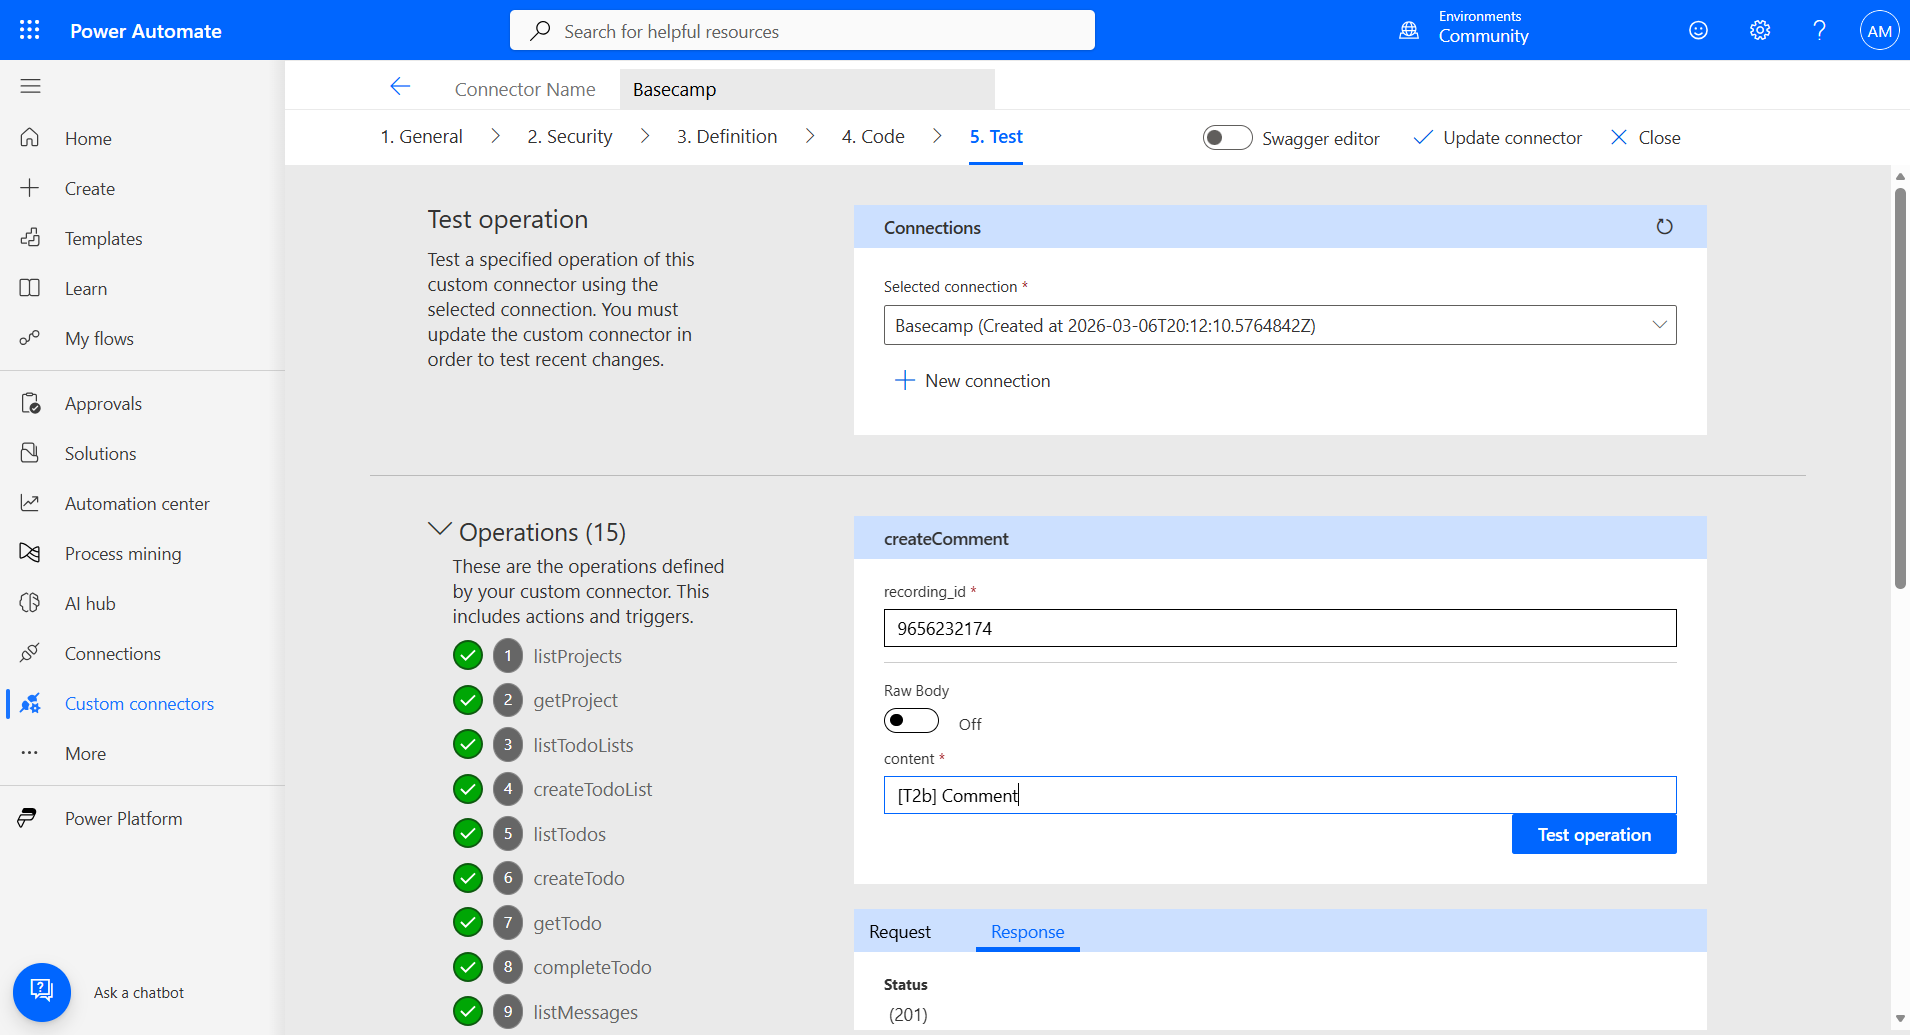This screenshot has height=1035, width=1910.
Task: Go to the 2. Security step
Action: coord(570,137)
